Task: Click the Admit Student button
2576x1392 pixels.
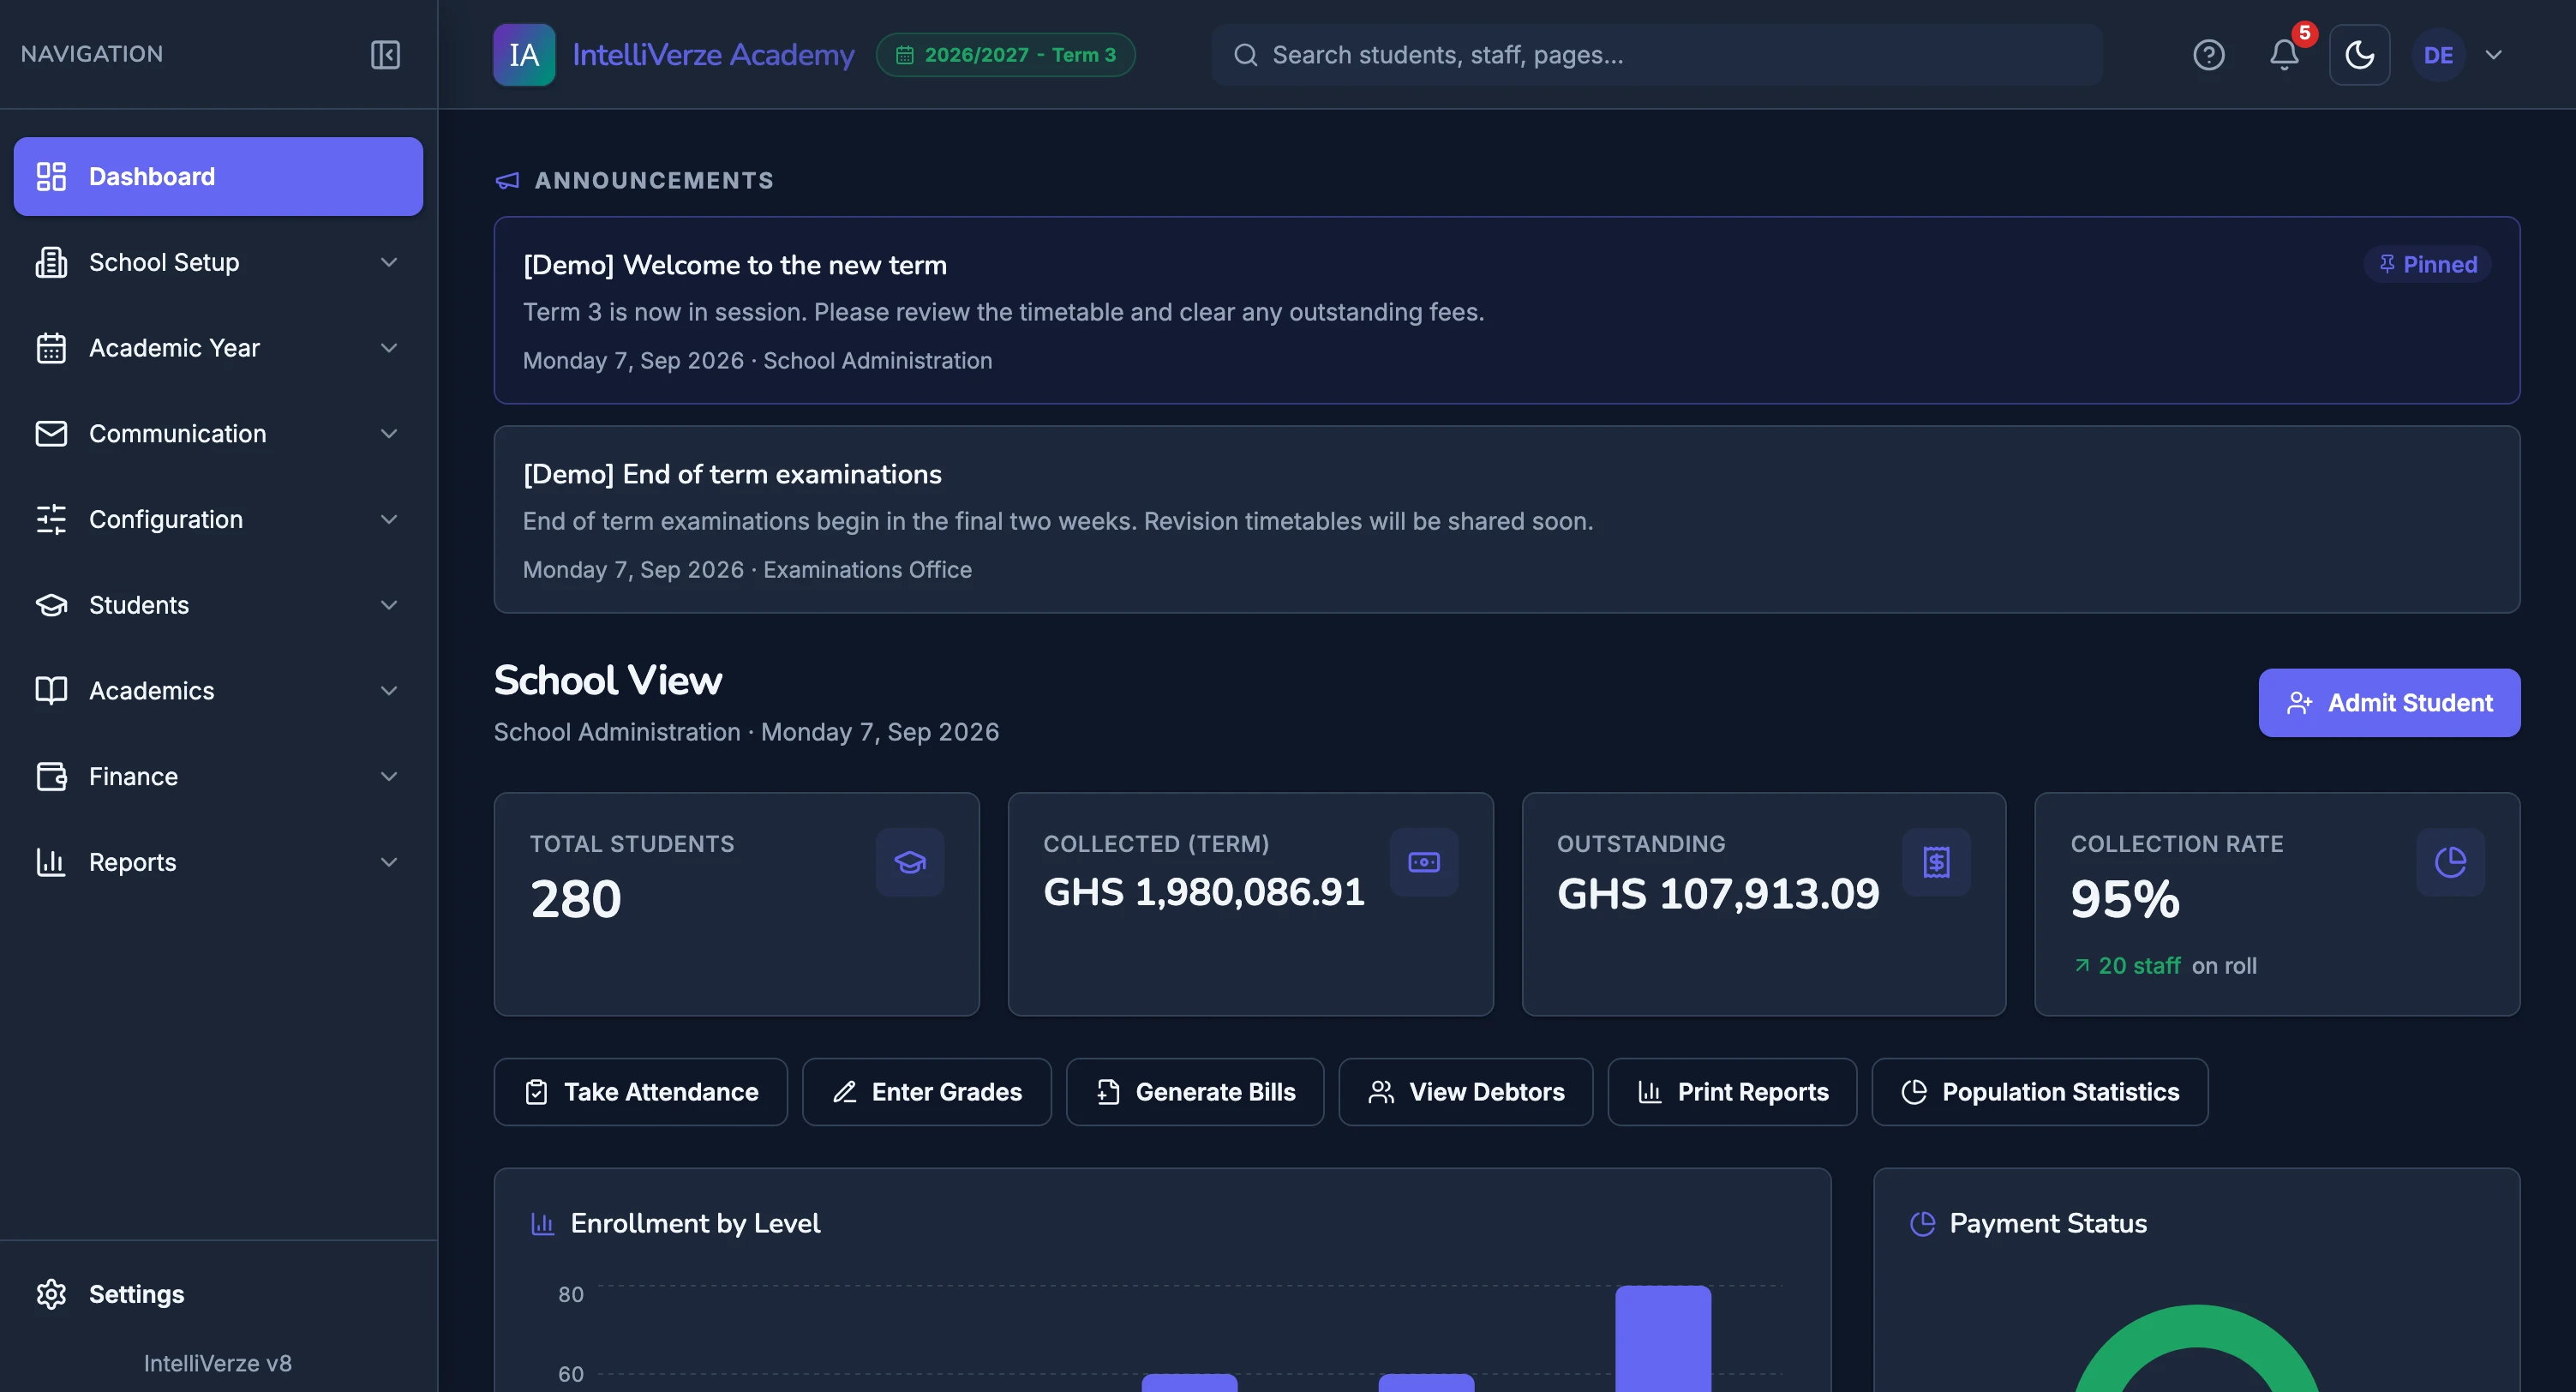Action: click(x=2389, y=703)
